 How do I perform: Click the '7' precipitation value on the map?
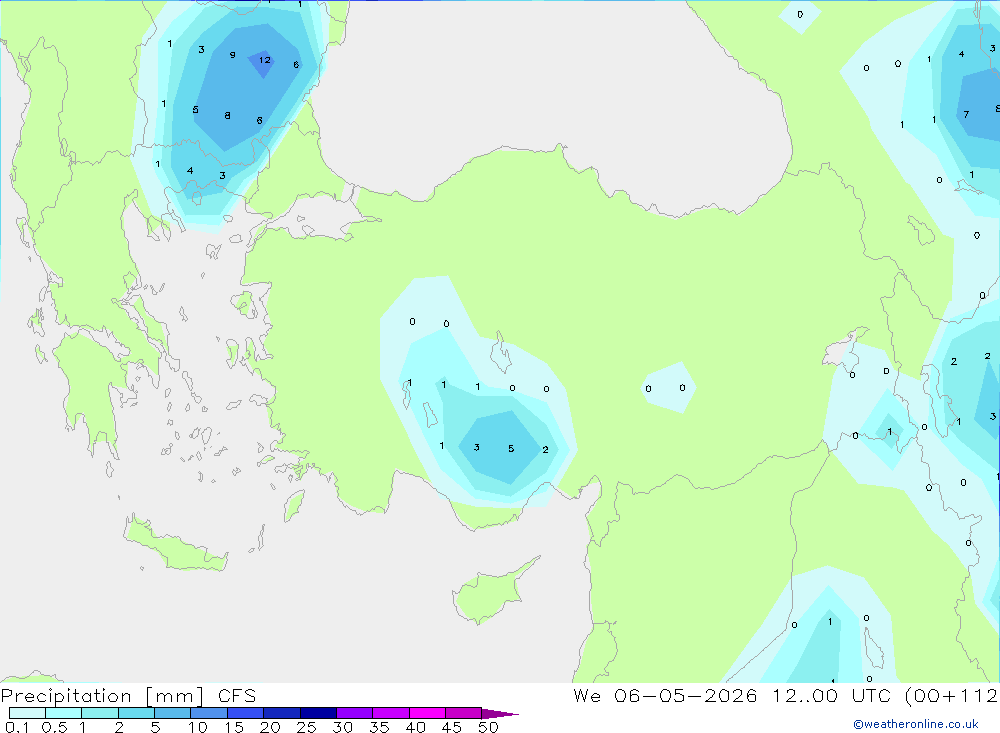pyautogui.click(x=966, y=115)
